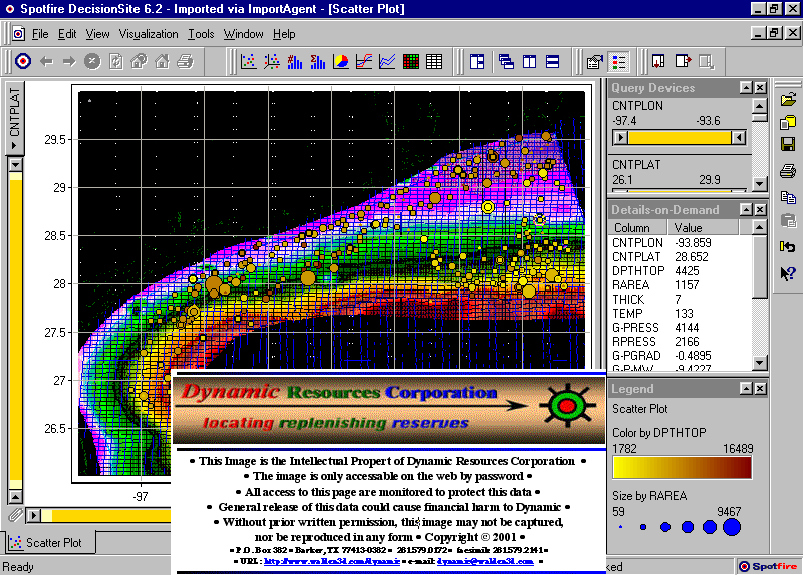Click the table visualization icon

[434, 61]
